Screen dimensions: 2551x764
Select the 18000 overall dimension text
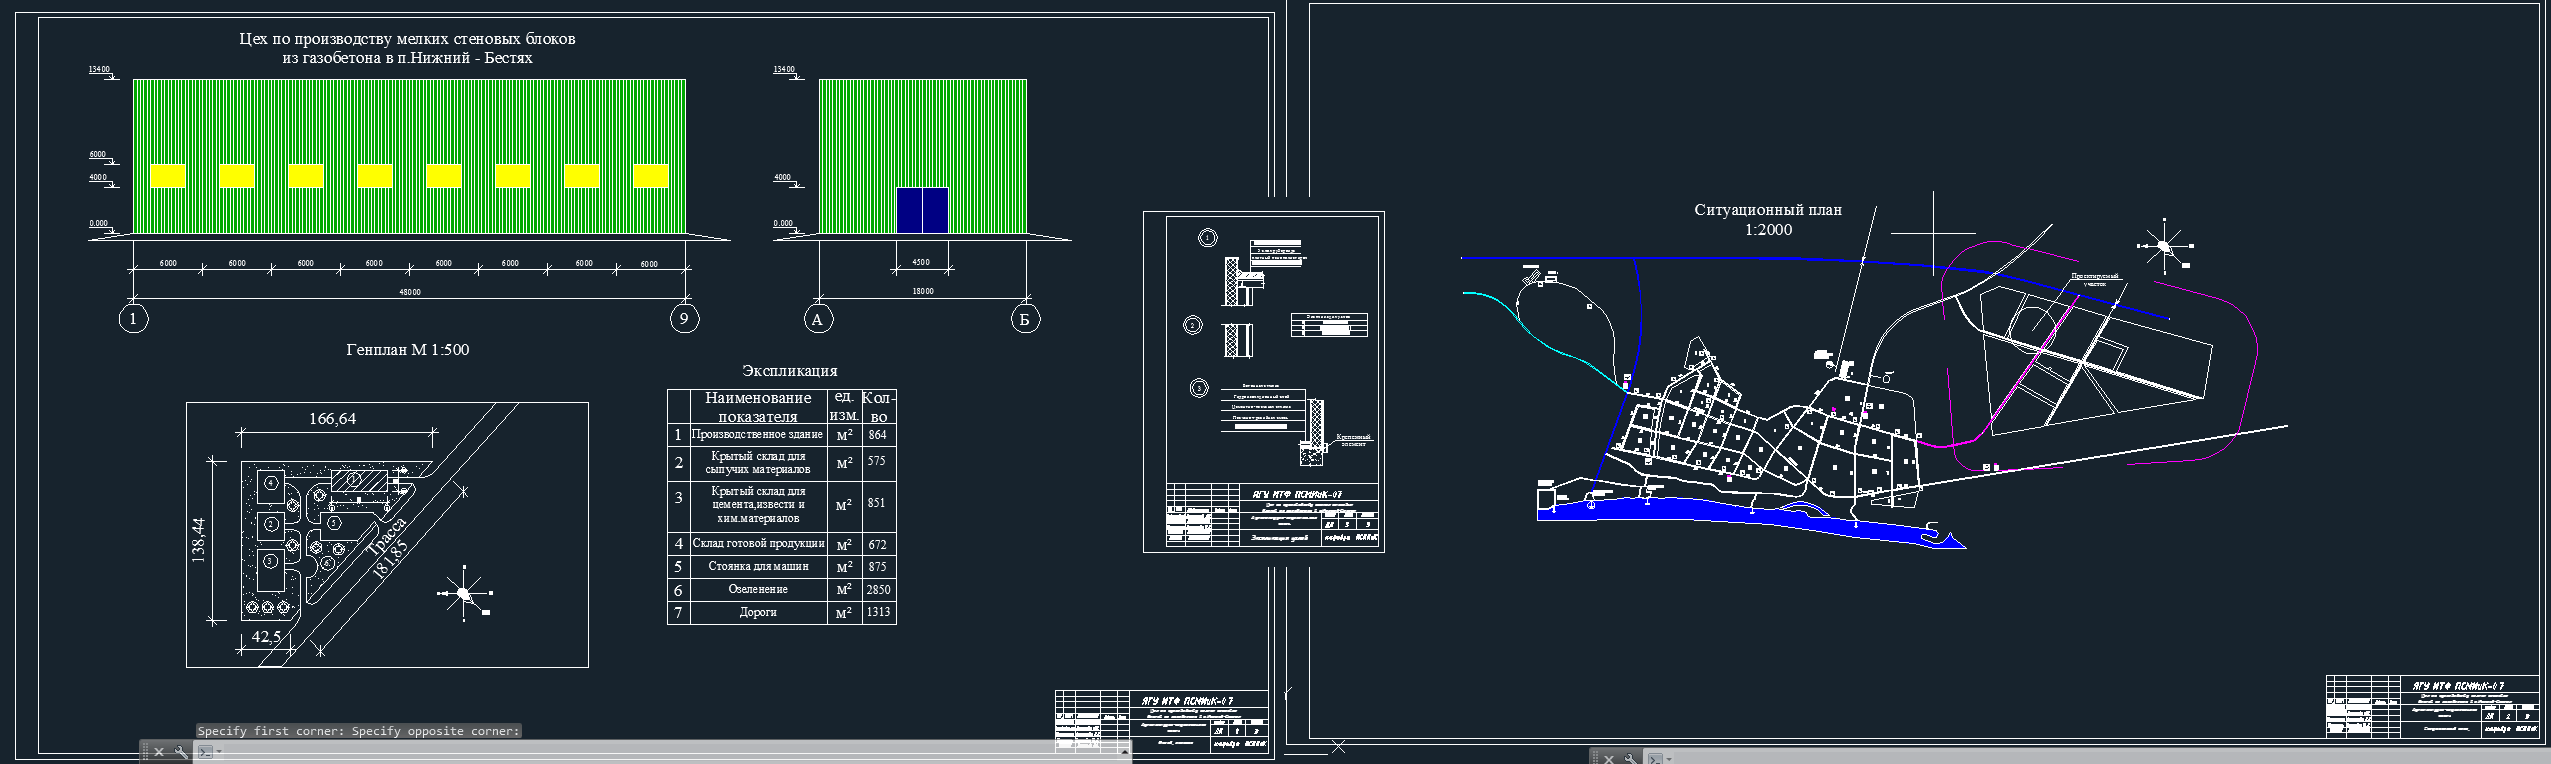[922, 292]
